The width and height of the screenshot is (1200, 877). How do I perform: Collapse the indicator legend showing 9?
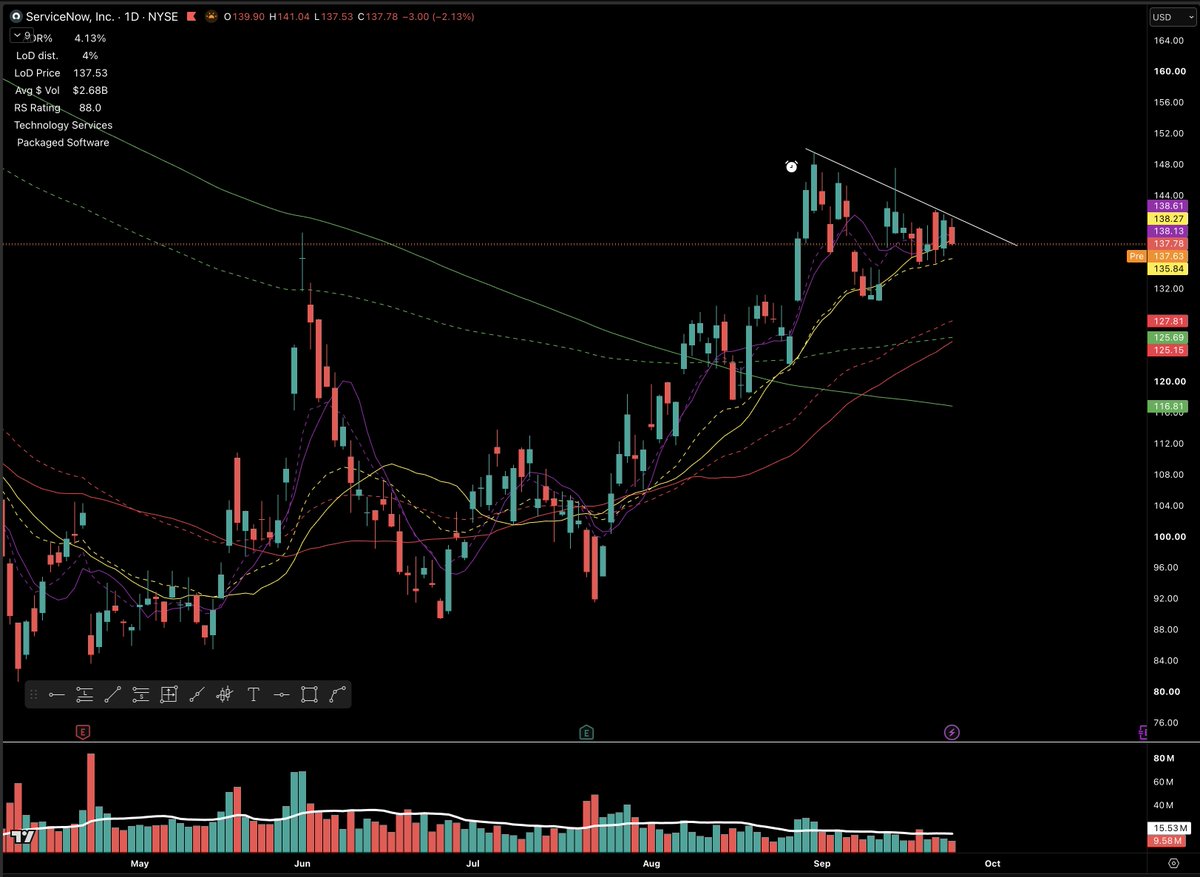pos(22,36)
